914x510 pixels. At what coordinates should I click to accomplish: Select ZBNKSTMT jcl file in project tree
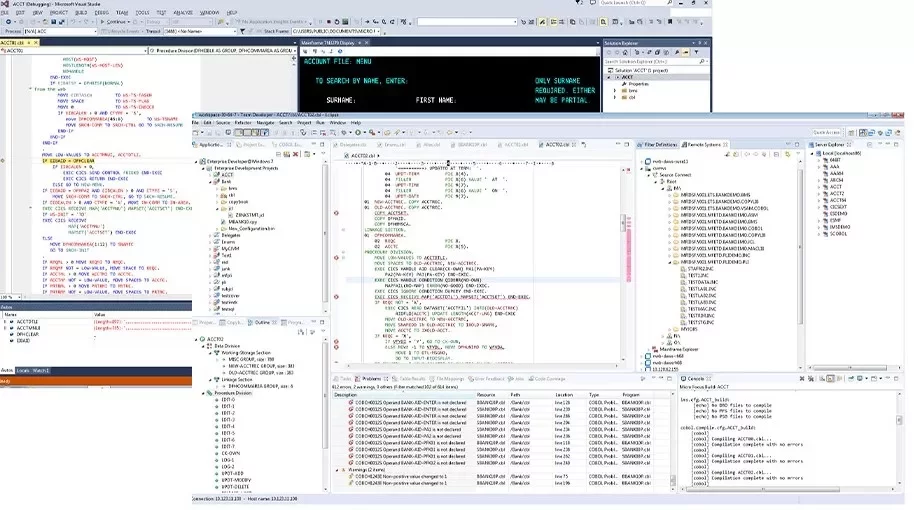click(x=249, y=215)
